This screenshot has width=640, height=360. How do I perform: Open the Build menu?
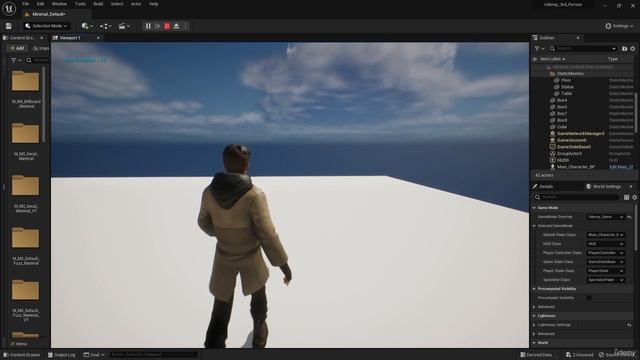[98, 4]
